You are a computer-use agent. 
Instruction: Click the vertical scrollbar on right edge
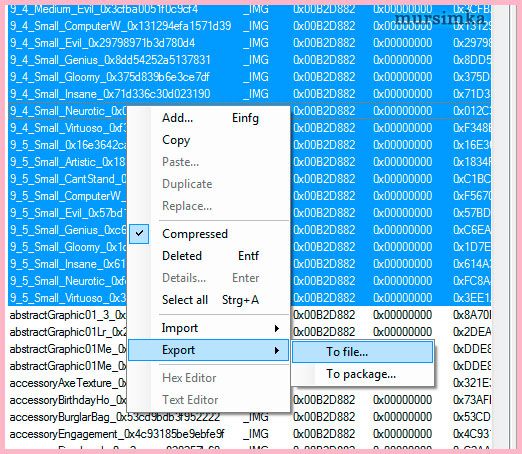pyautogui.click(x=499, y=227)
